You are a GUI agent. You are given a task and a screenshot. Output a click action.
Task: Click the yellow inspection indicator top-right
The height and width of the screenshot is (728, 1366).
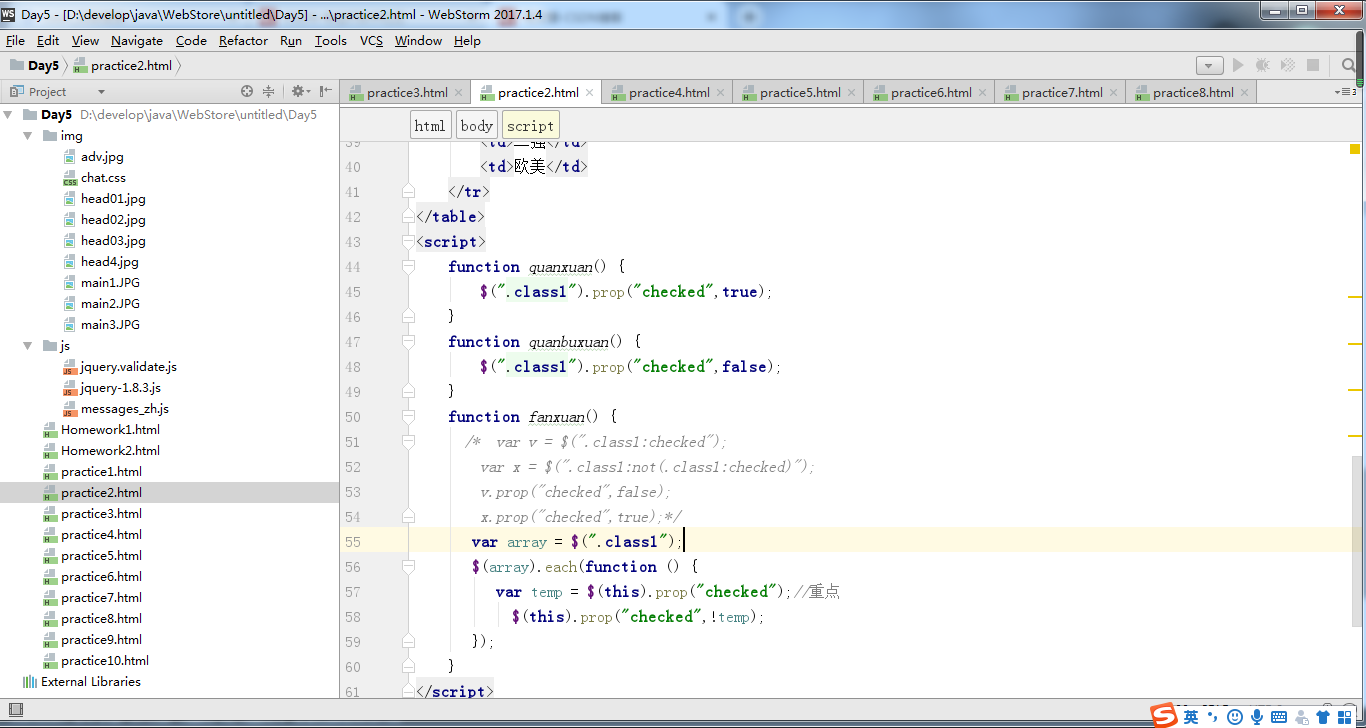click(1355, 149)
